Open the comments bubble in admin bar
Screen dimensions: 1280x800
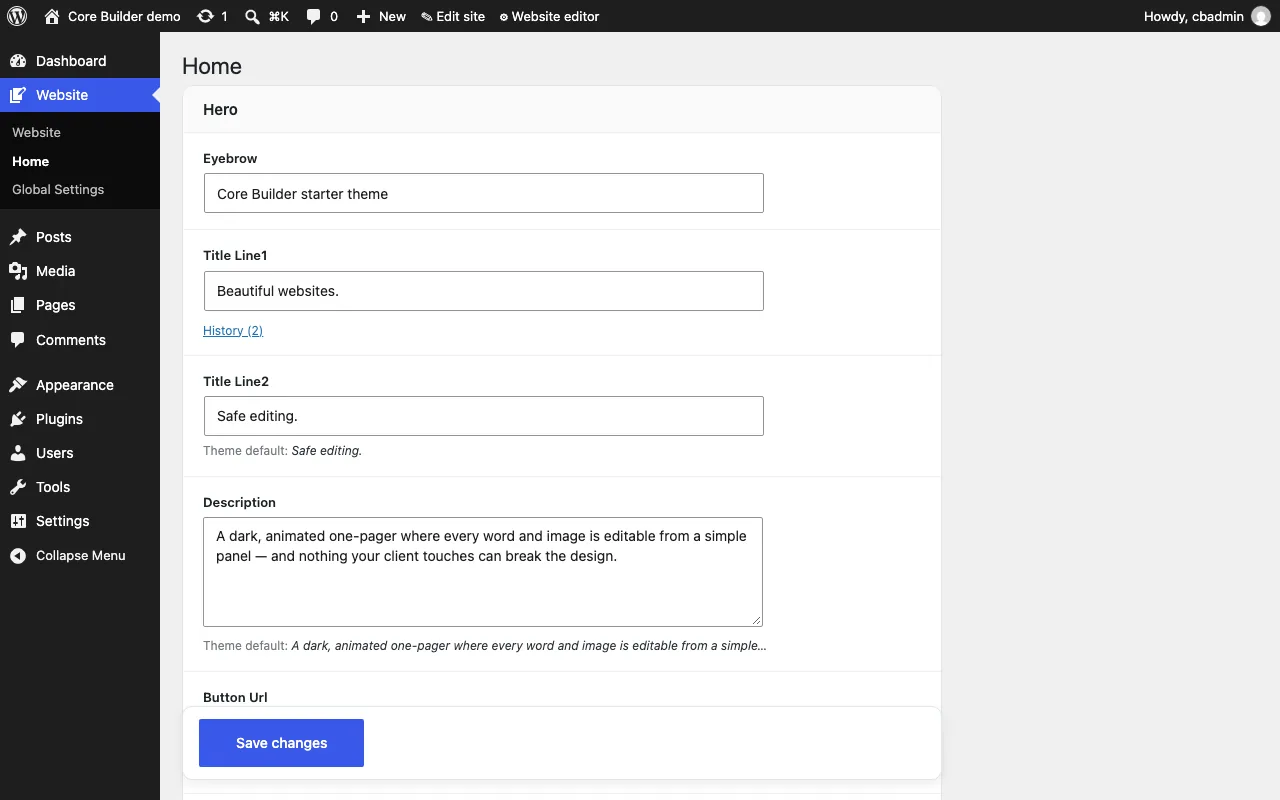314,16
